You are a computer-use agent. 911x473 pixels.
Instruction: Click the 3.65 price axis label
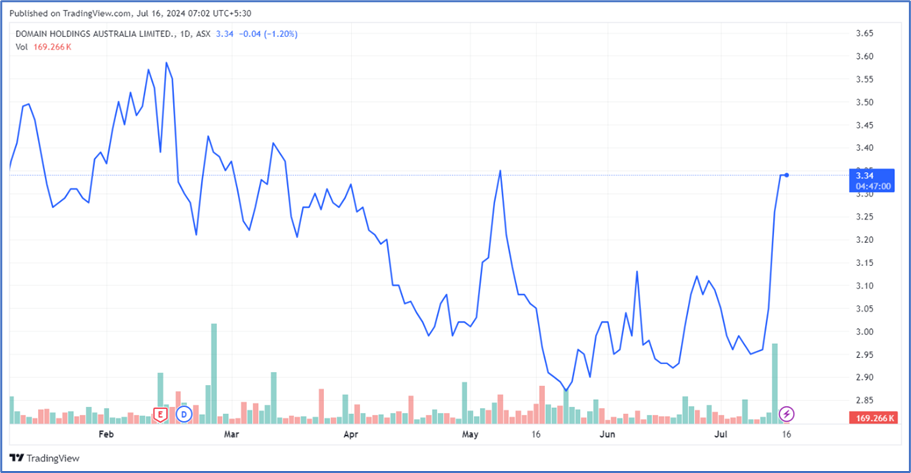[865, 33]
